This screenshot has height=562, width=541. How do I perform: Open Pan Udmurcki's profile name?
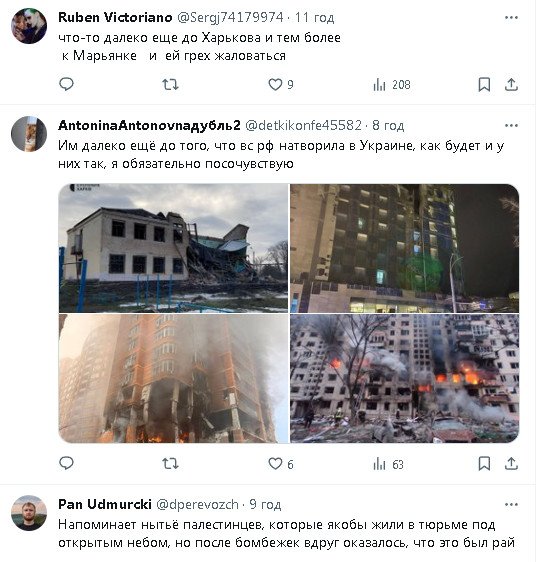[x=105, y=504]
